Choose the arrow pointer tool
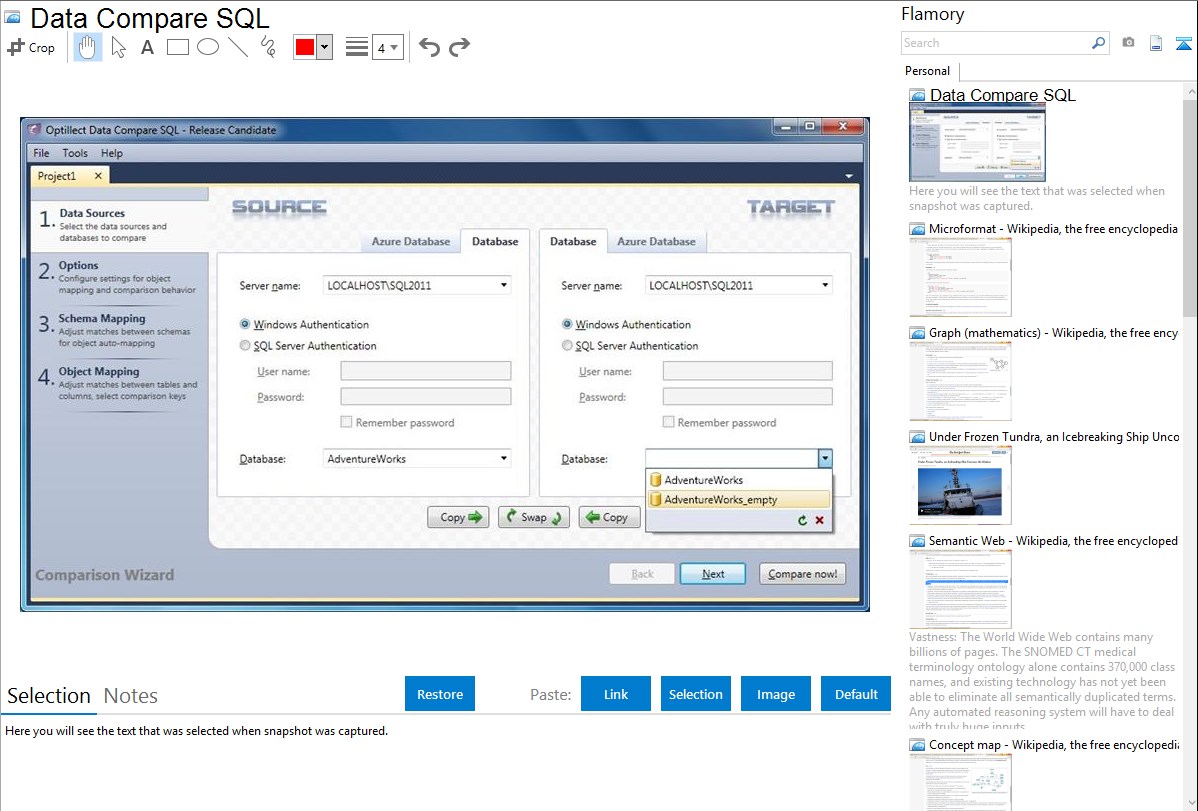The height and width of the screenshot is (811, 1198). [x=118, y=47]
